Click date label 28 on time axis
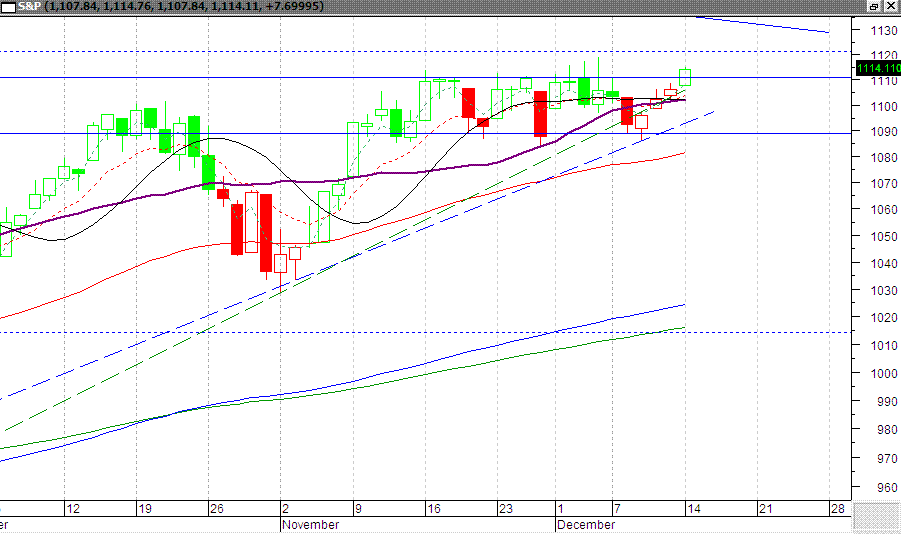901x534 pixels. (838, 509)
